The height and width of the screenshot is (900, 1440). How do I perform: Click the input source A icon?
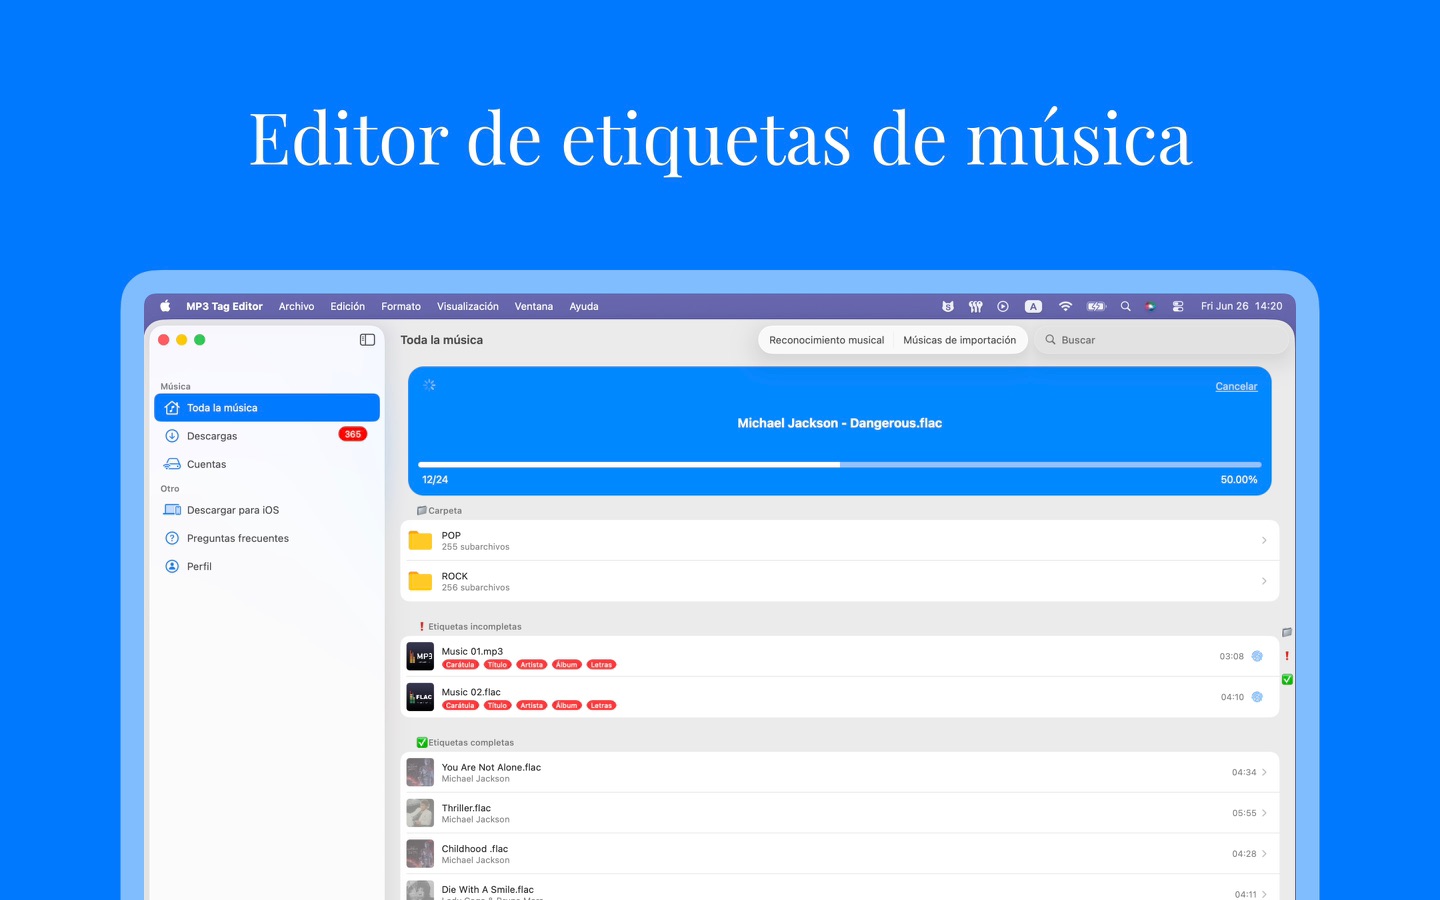tap(1034, 306)
